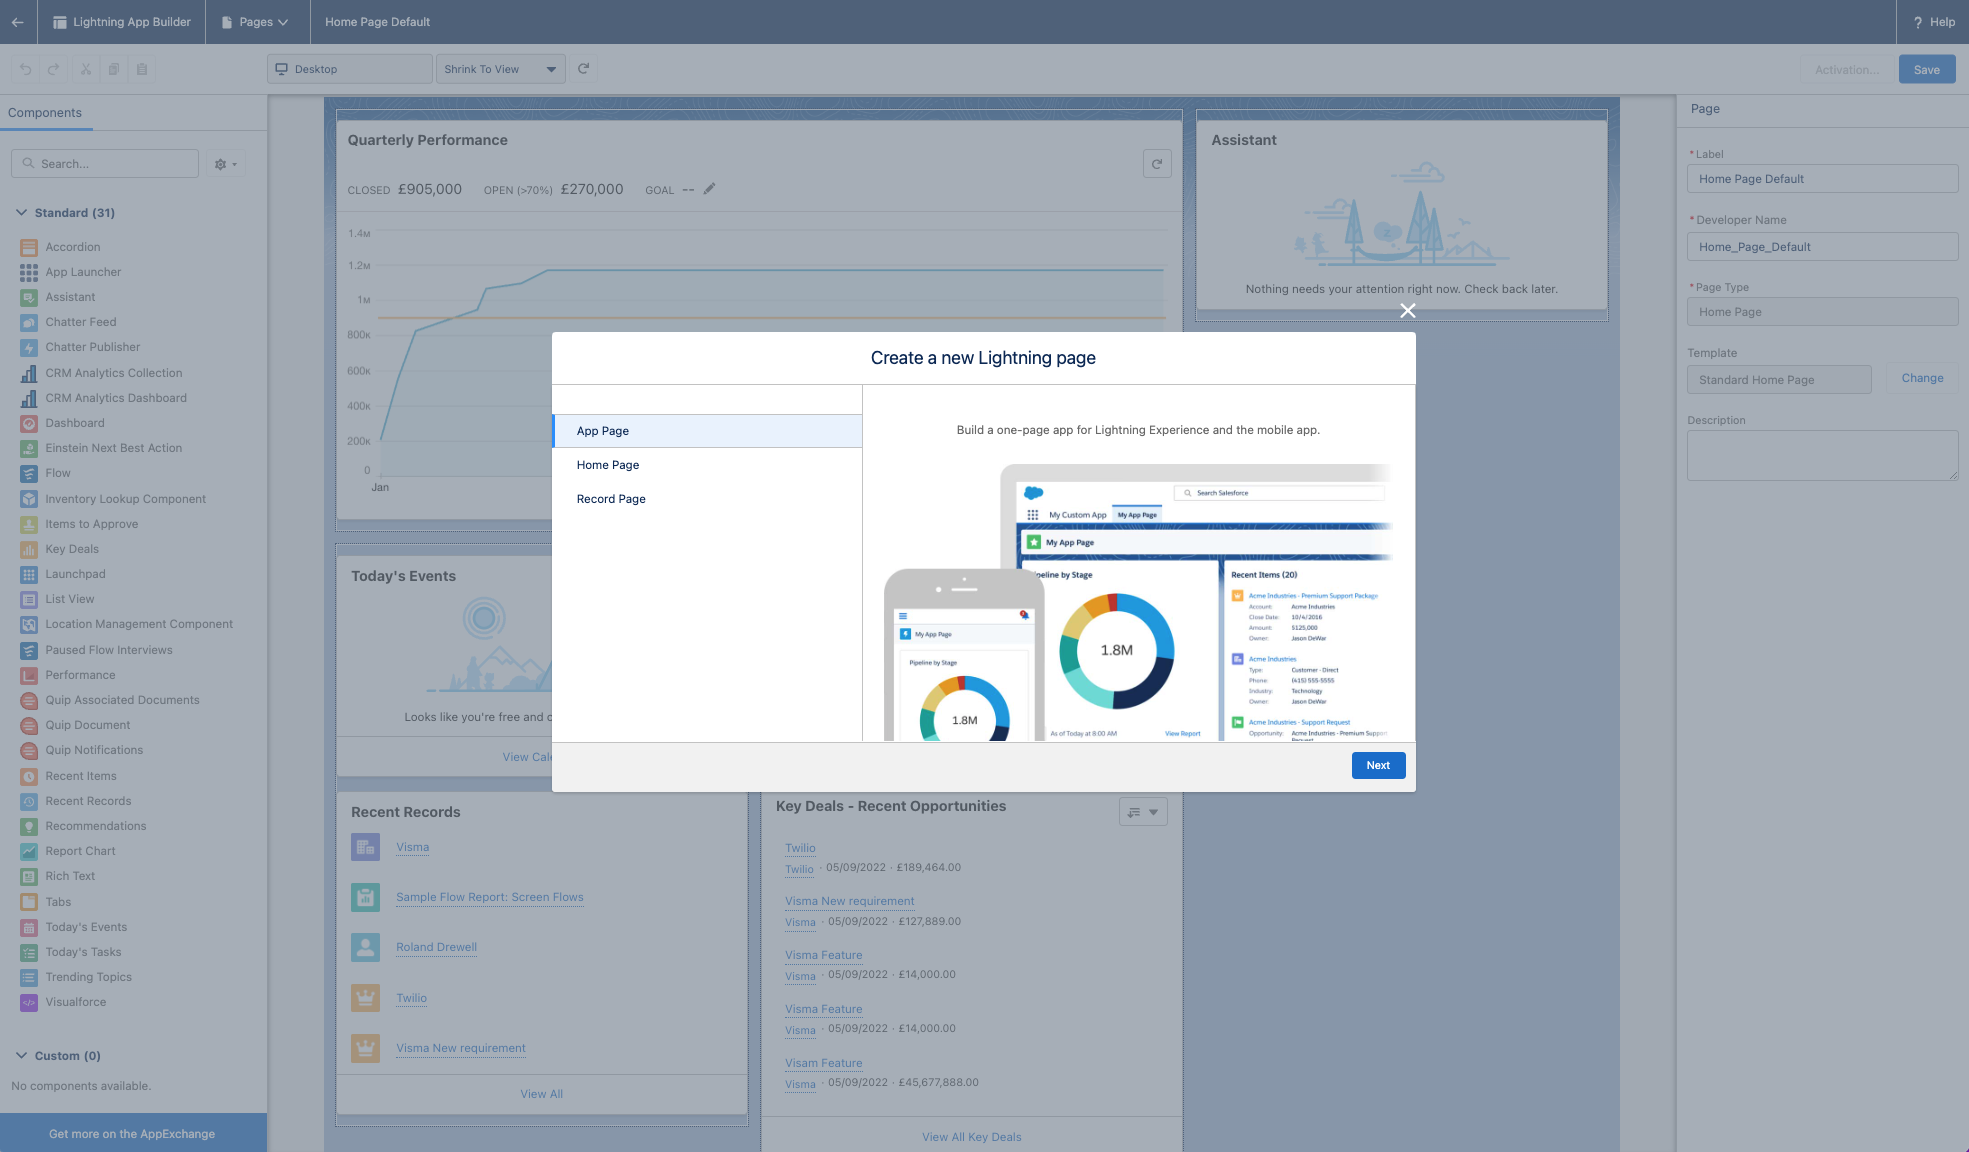Open the Shrink To View zoom dropdown
This screenshot has width=1969, height=1152.
(501, 69)
